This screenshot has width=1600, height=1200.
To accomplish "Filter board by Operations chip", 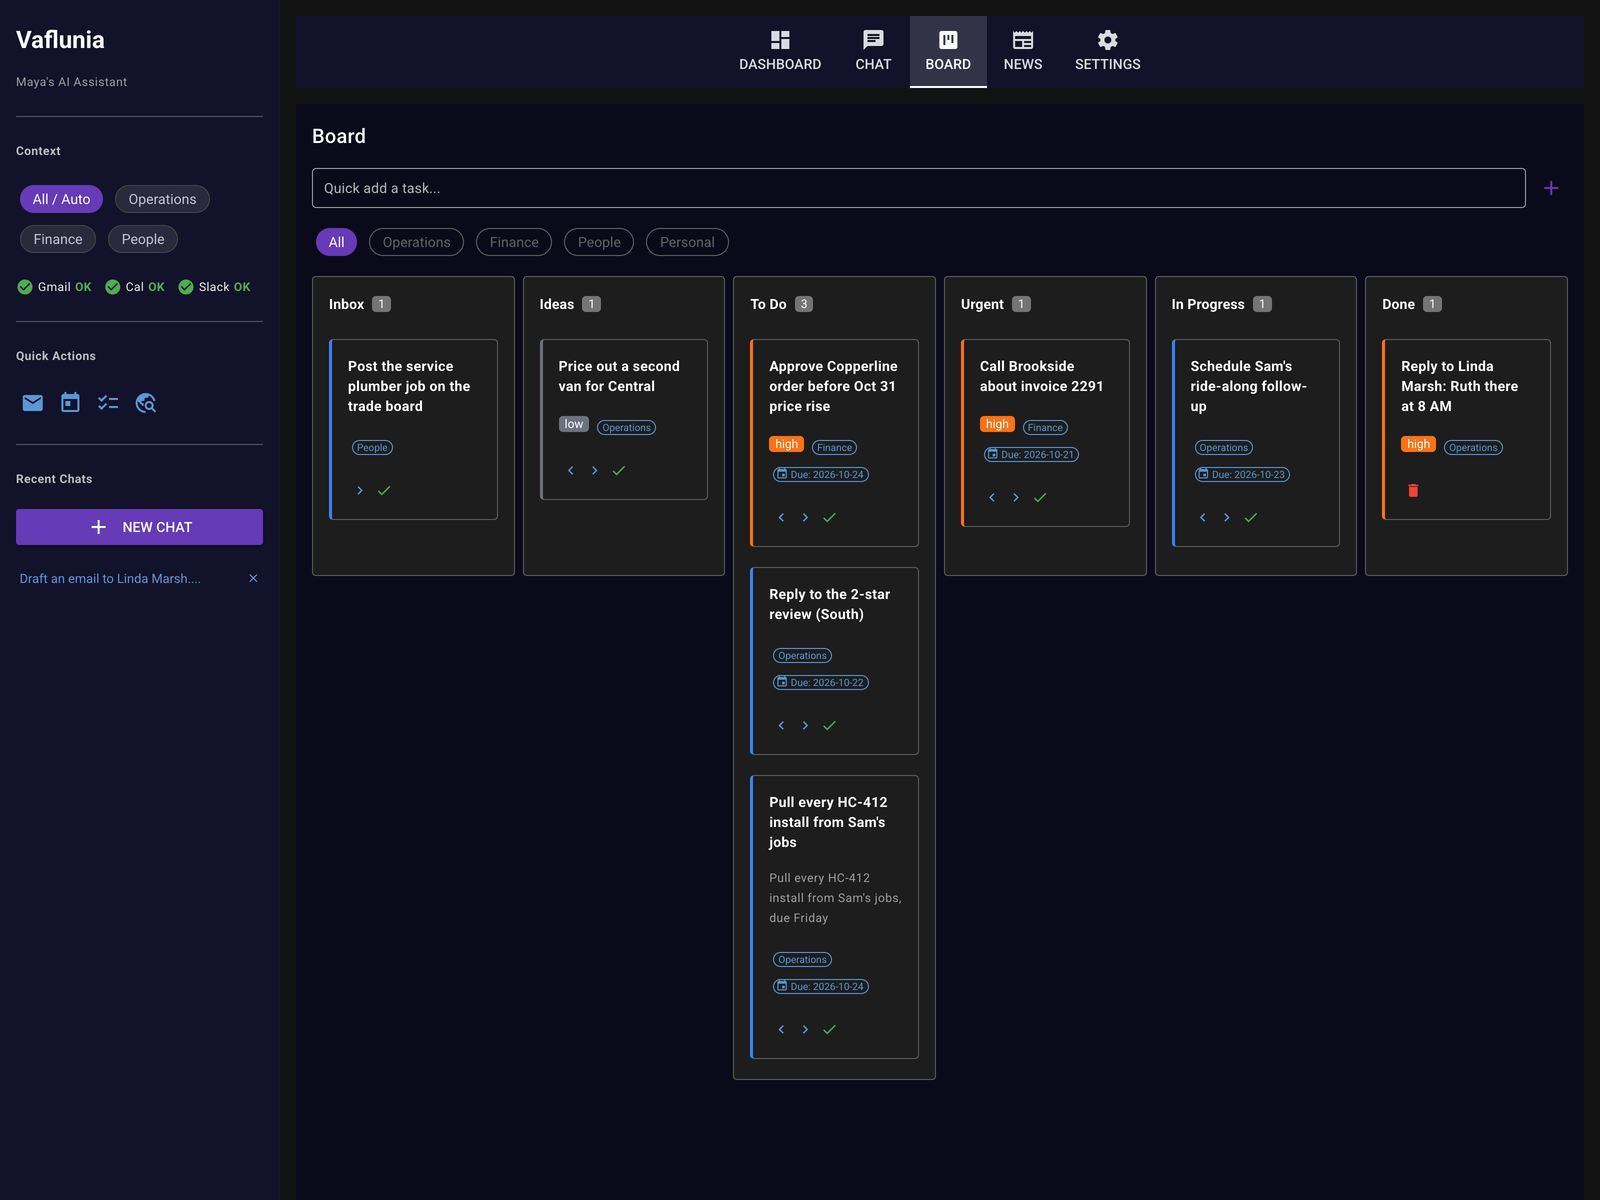I will [416, 242].
